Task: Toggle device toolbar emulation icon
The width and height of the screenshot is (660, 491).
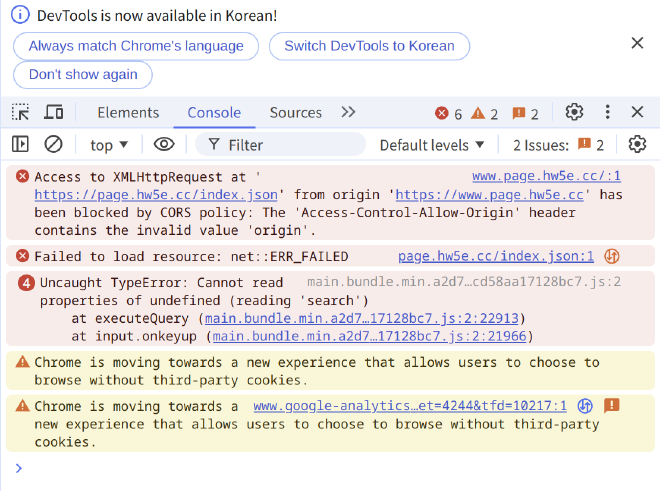Action: coord(53,112)
